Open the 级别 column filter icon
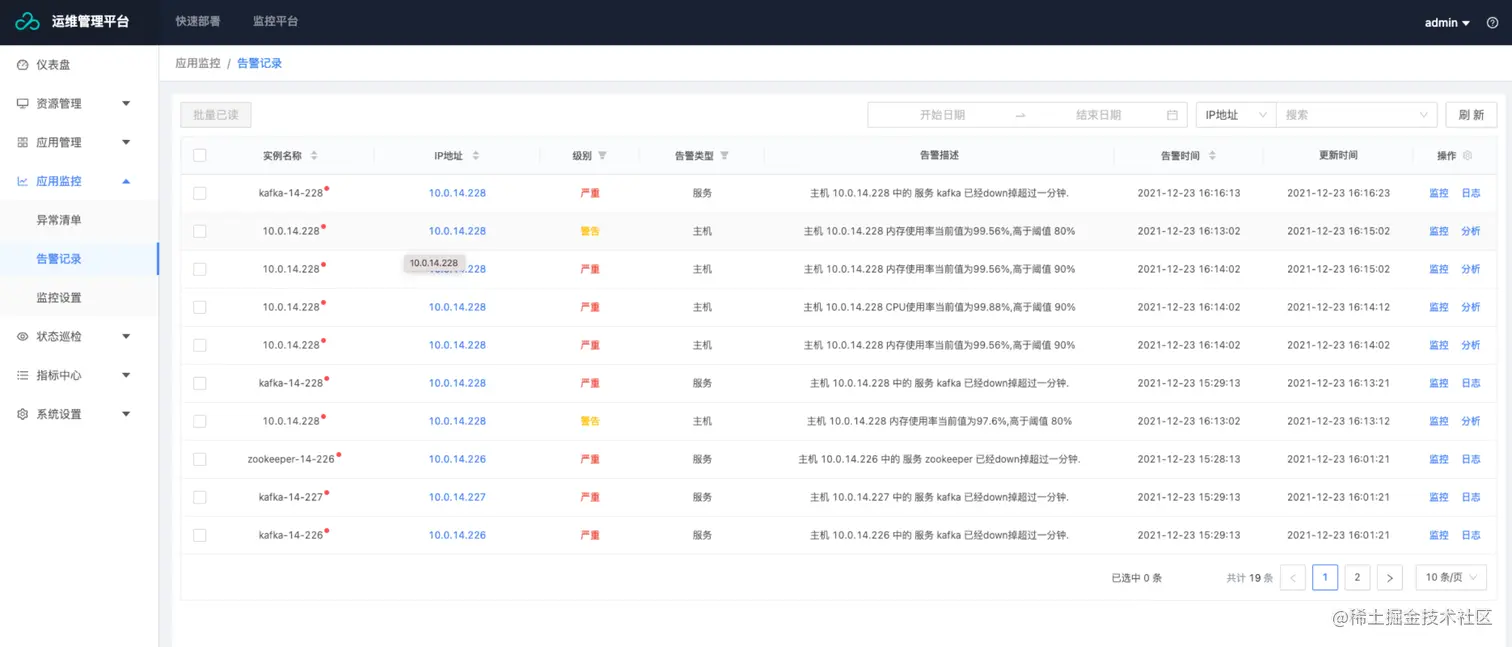 (602, 156)
